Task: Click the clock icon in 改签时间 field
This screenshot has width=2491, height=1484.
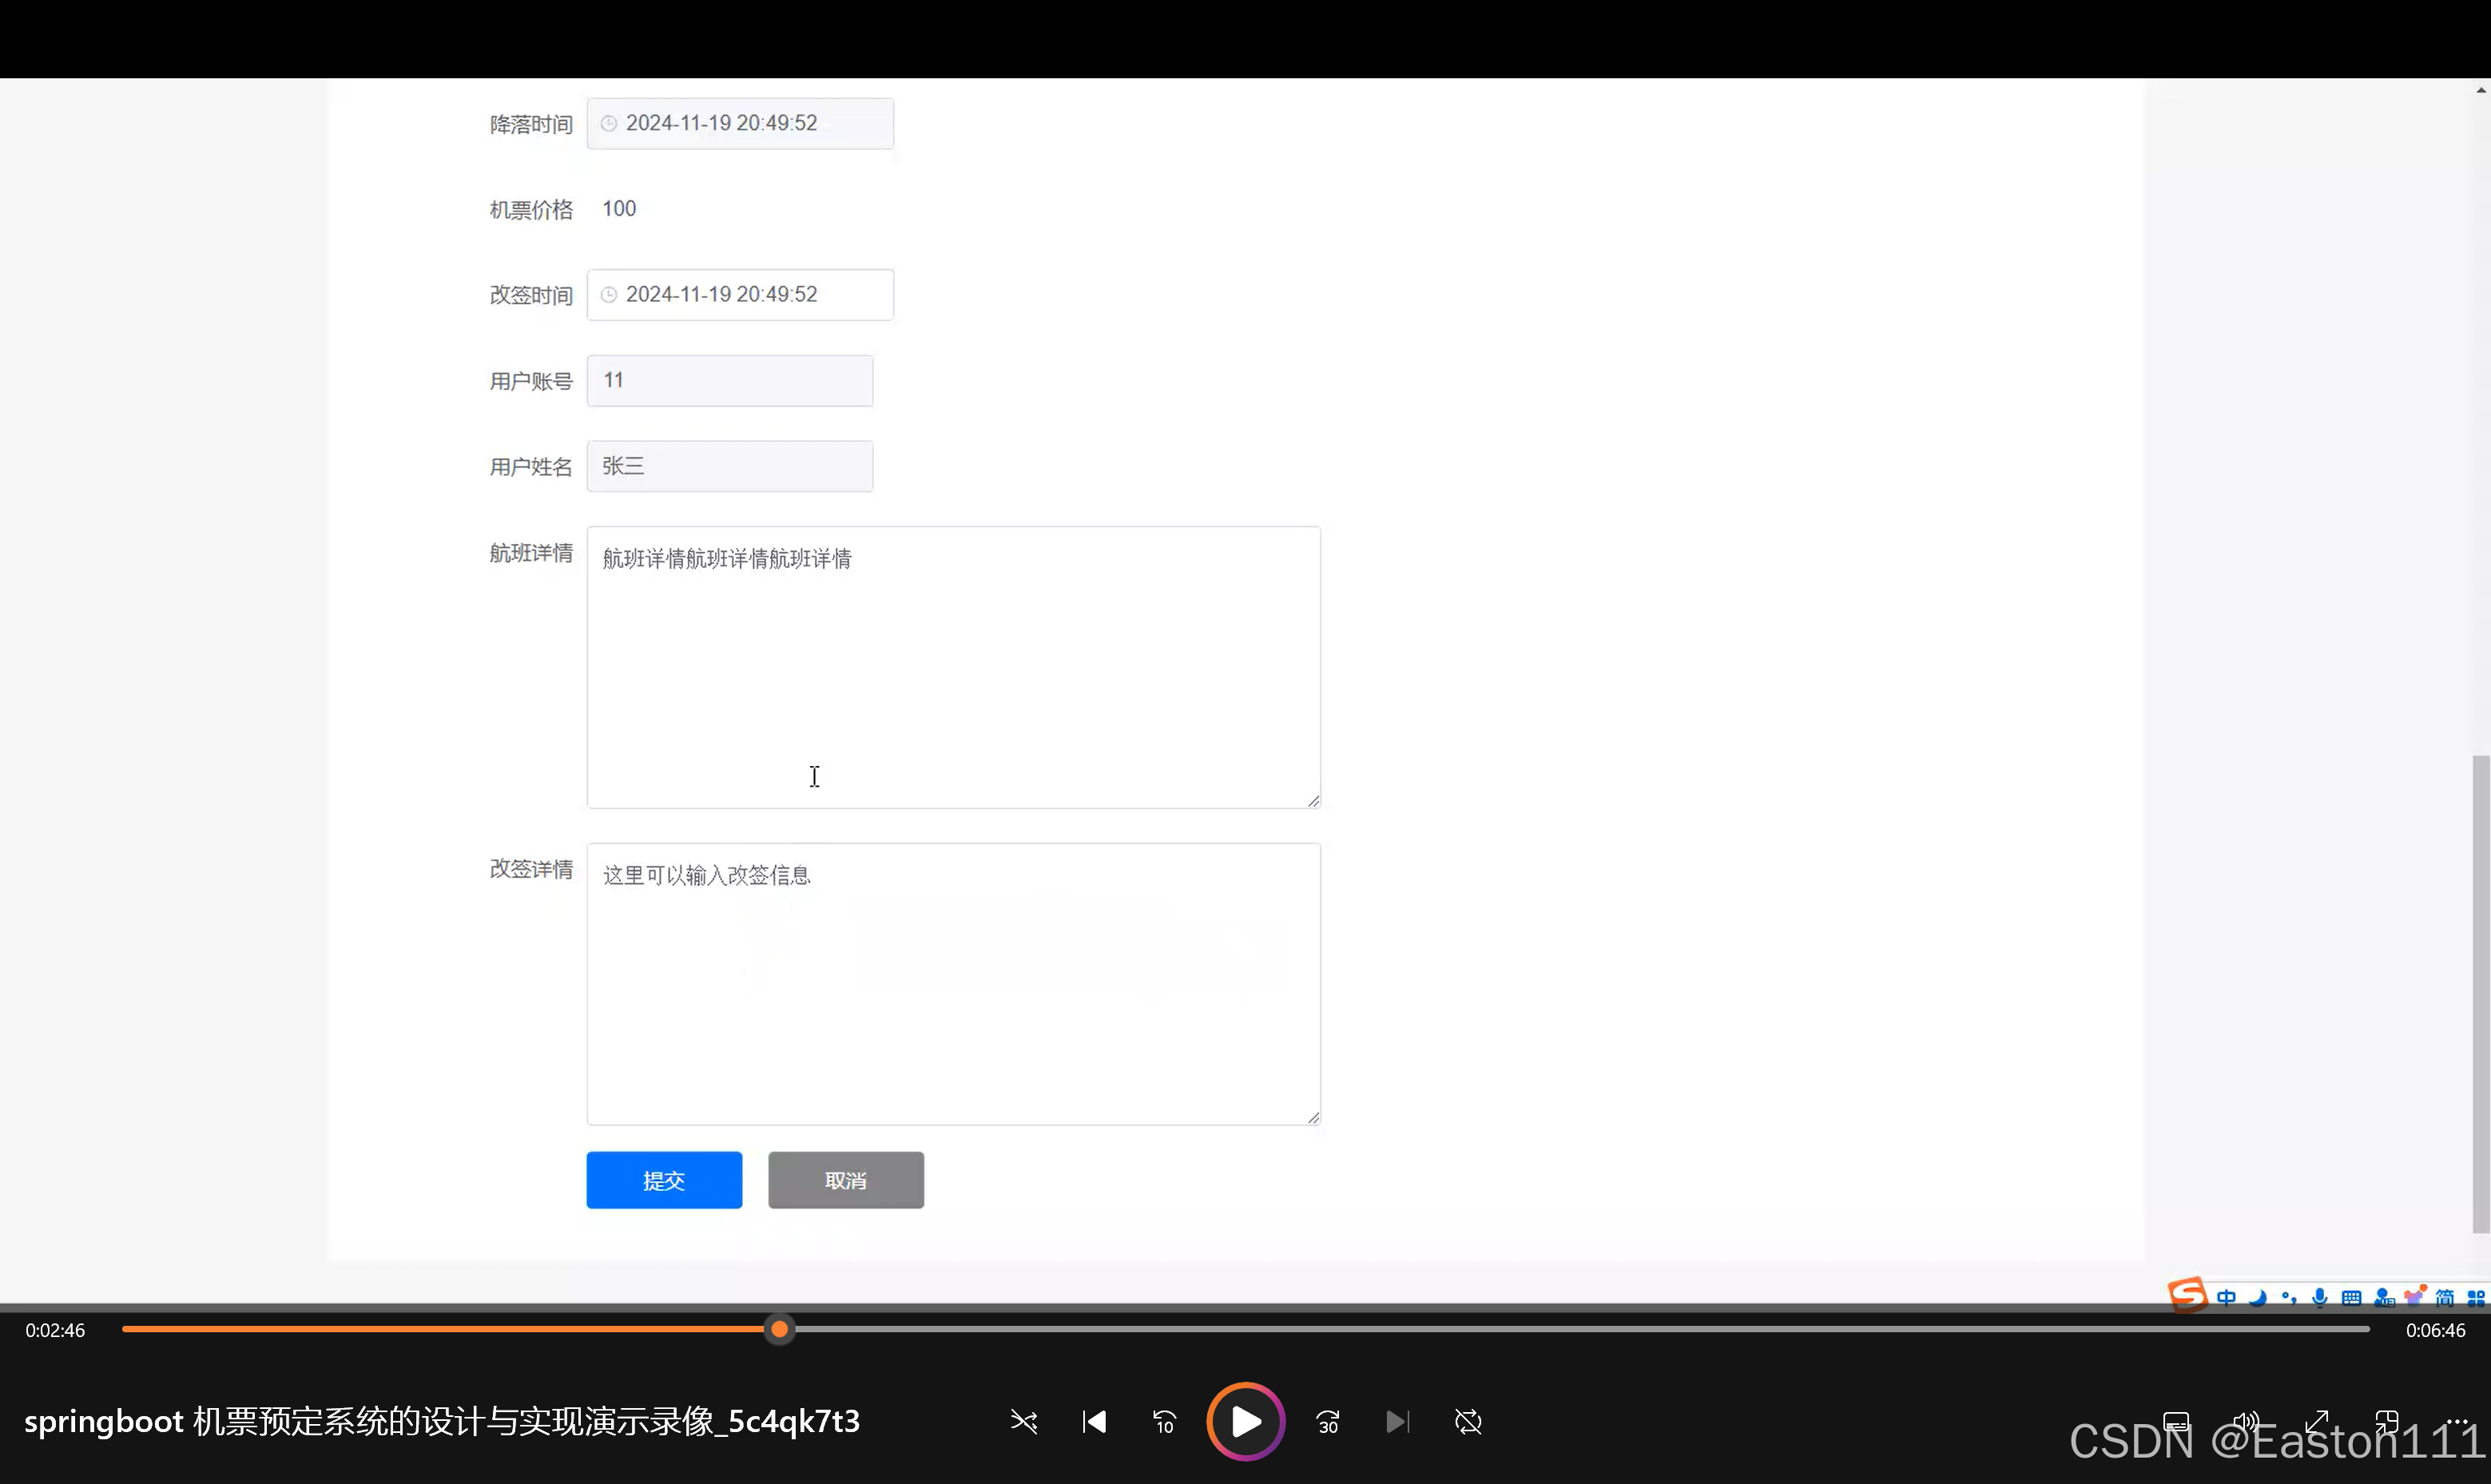Action: coord(608,294)
